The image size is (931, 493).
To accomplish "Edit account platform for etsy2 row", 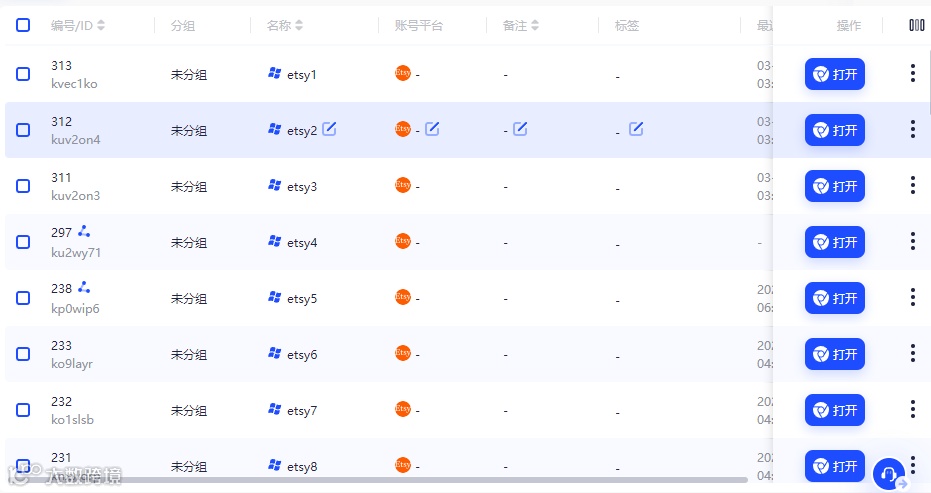I will coord(432,129).
